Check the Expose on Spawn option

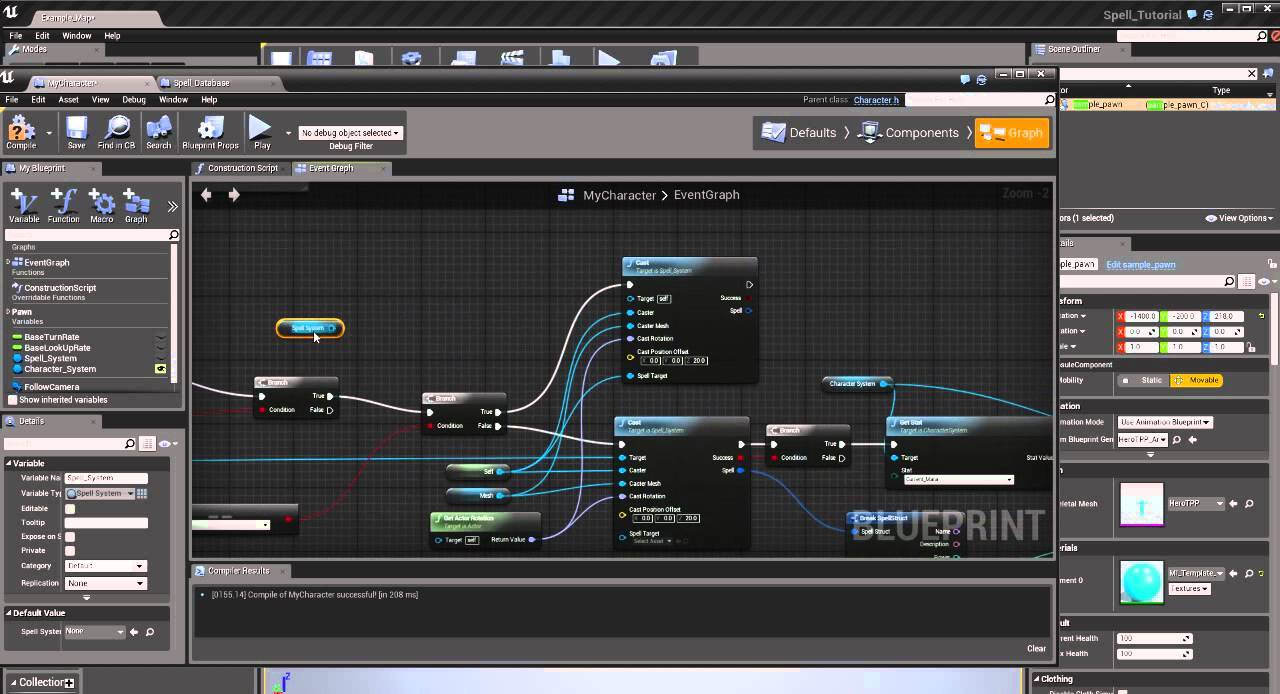[x=70, y=537]
